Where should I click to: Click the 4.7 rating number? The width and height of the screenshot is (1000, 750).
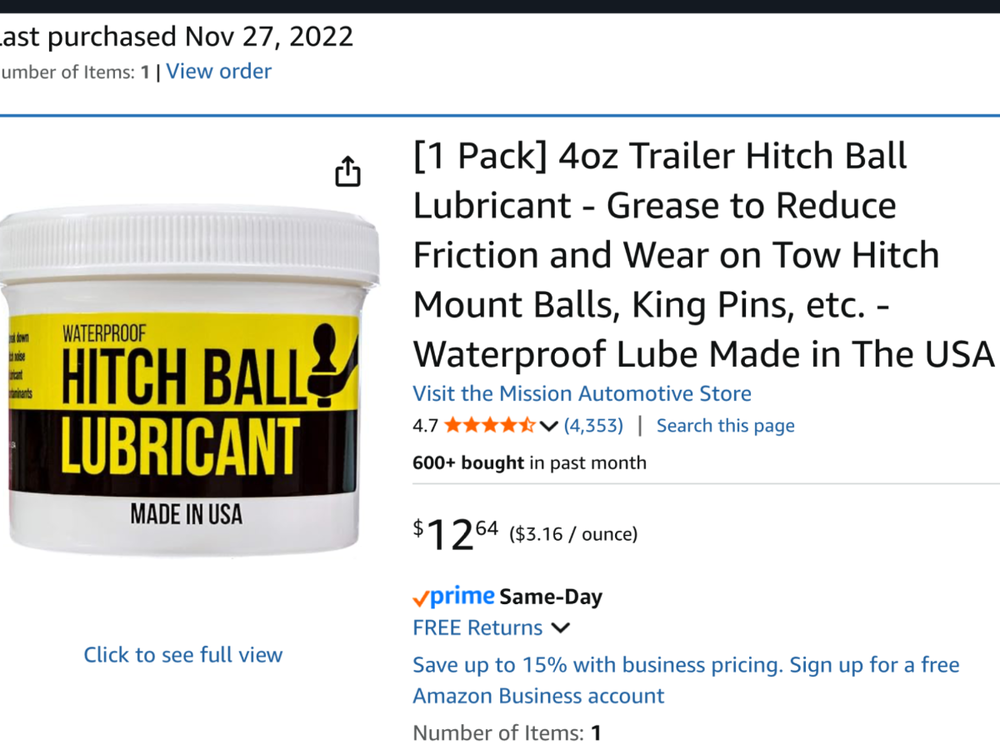425,425
